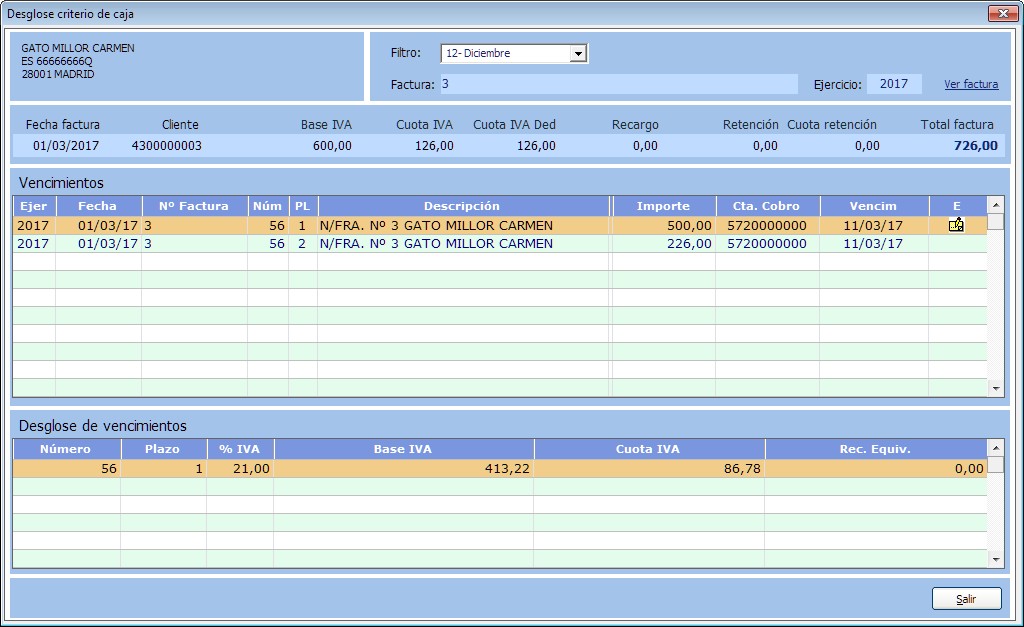
Task: Click the Salir button
Action: [967, 599]
